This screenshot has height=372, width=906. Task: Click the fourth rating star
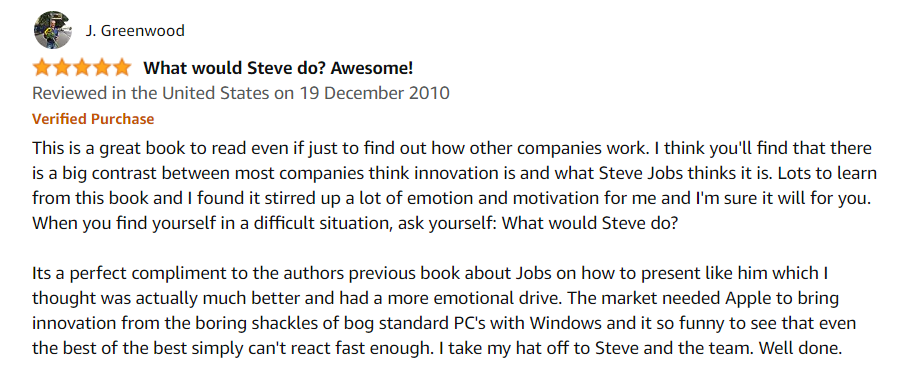point(102,68)
